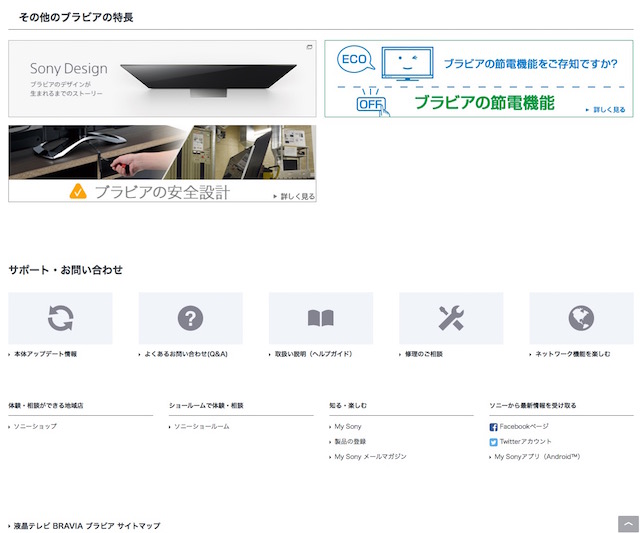Go to ソニーショールーム link

[x=202, y=426]
